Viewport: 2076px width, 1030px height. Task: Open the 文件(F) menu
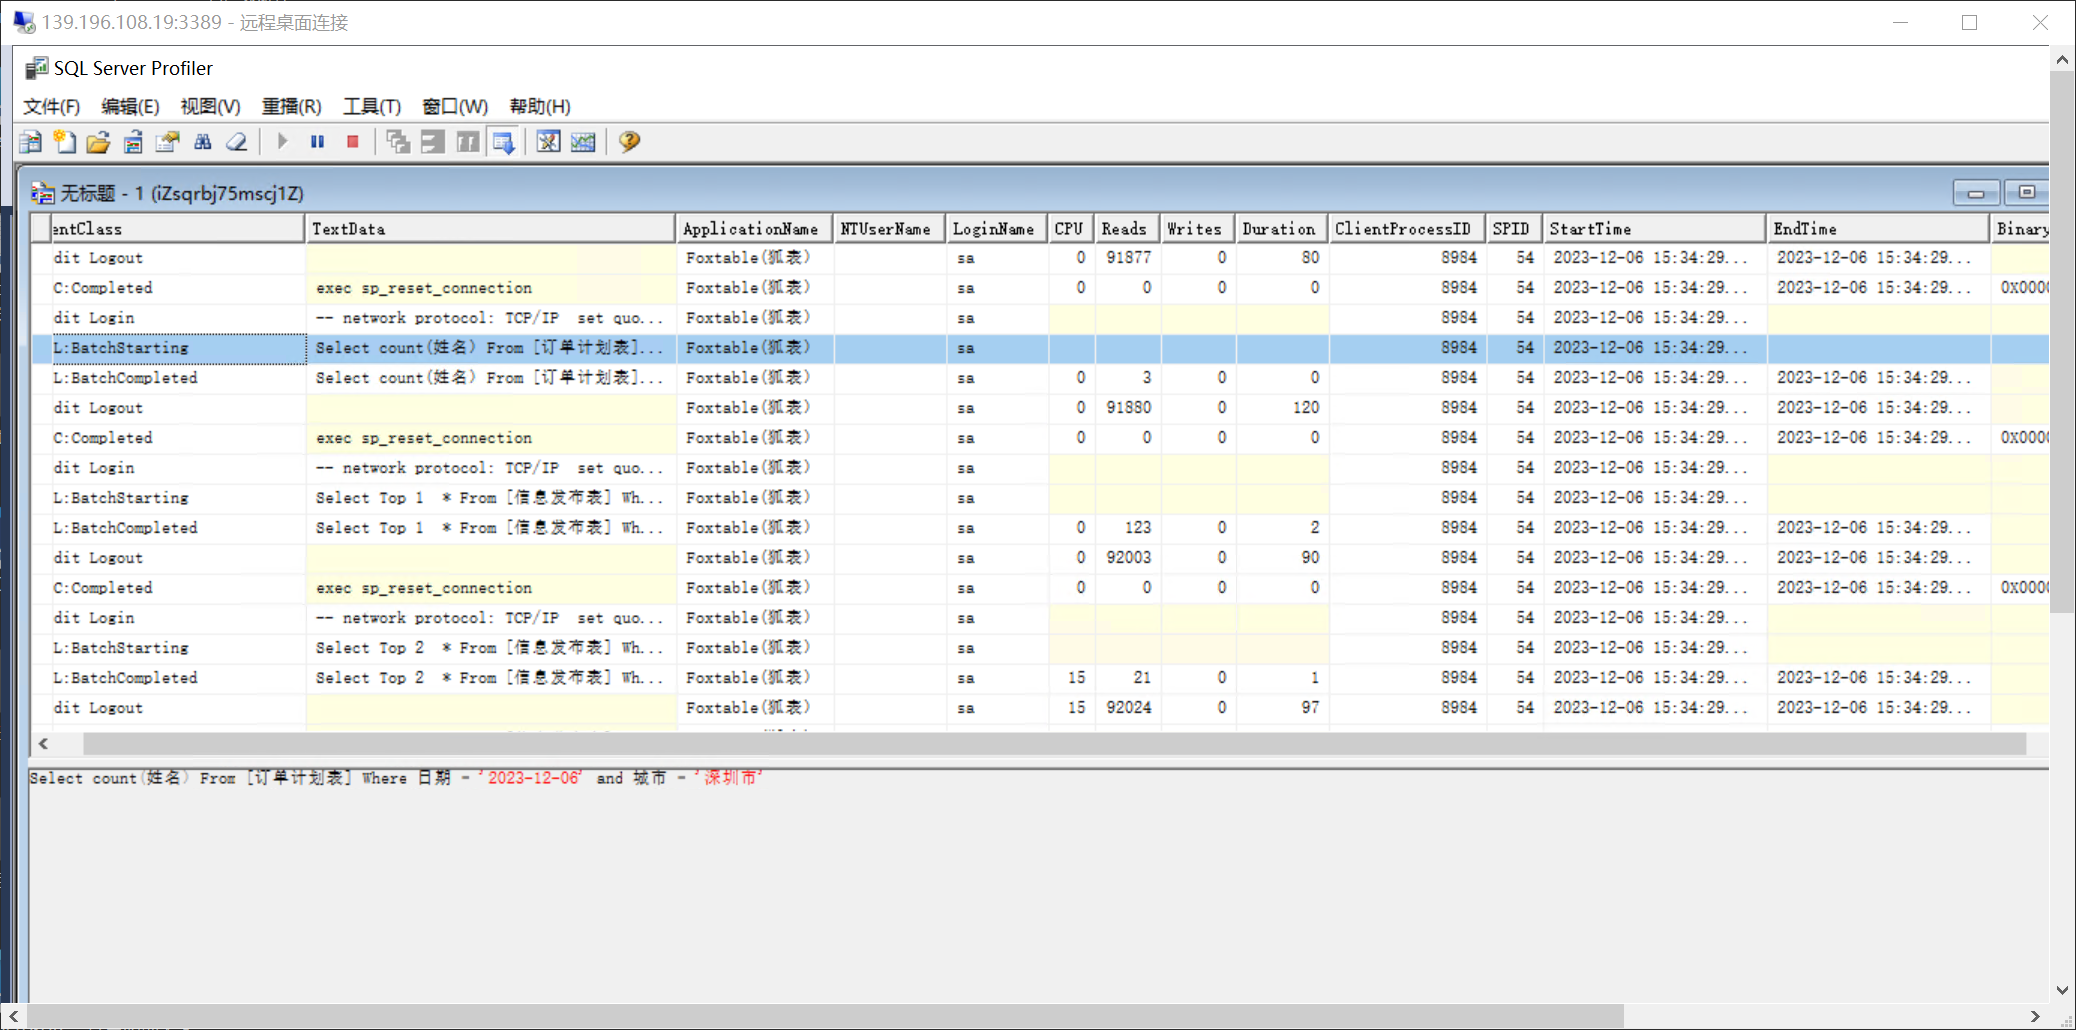[52, 106]
